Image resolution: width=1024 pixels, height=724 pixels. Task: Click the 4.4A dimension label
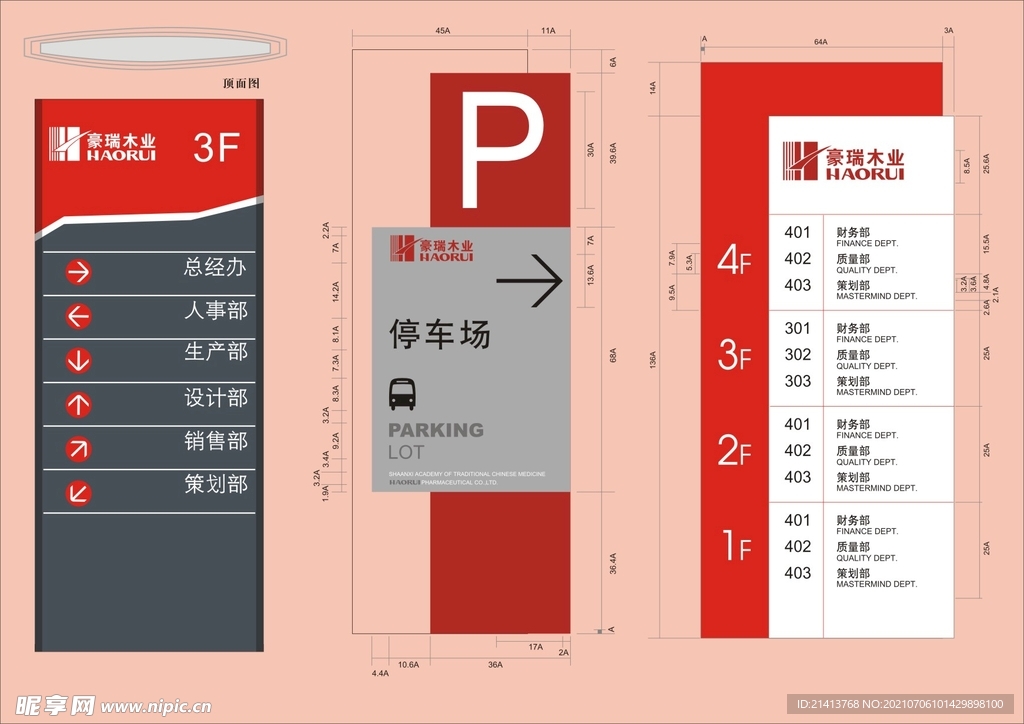(380, 673)
